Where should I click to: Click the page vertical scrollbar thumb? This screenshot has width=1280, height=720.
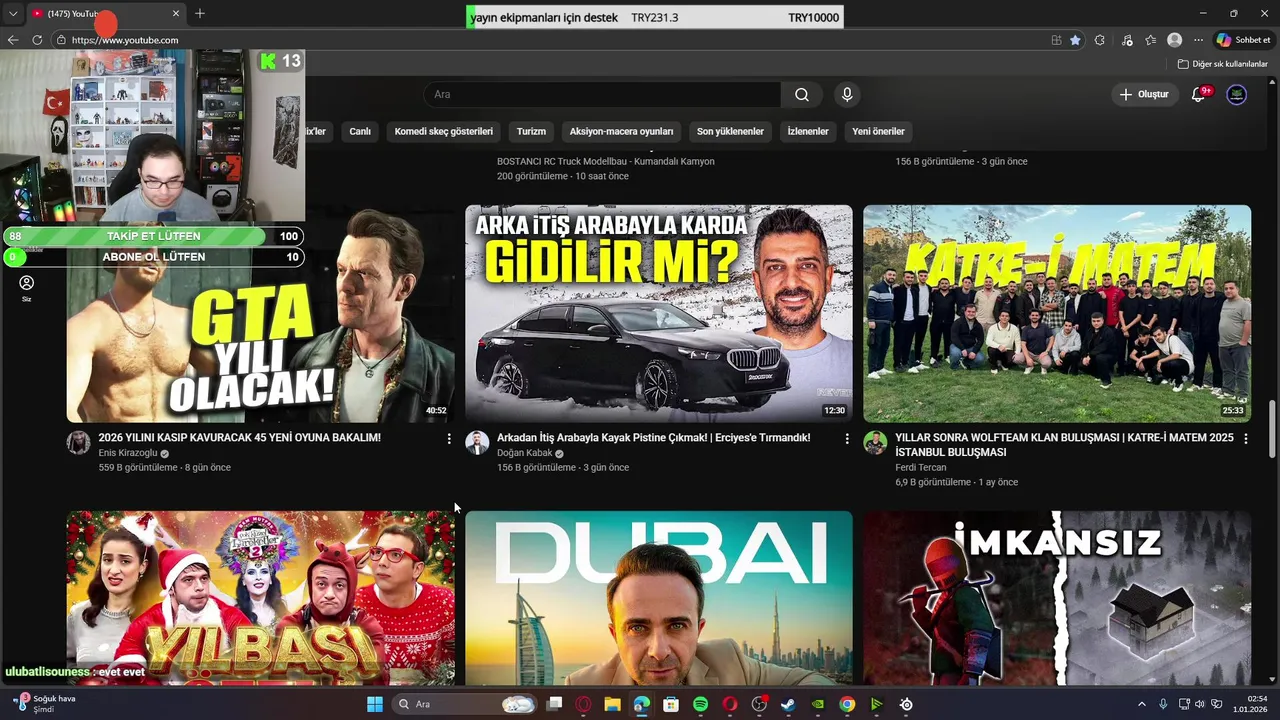pos(1273,429)
